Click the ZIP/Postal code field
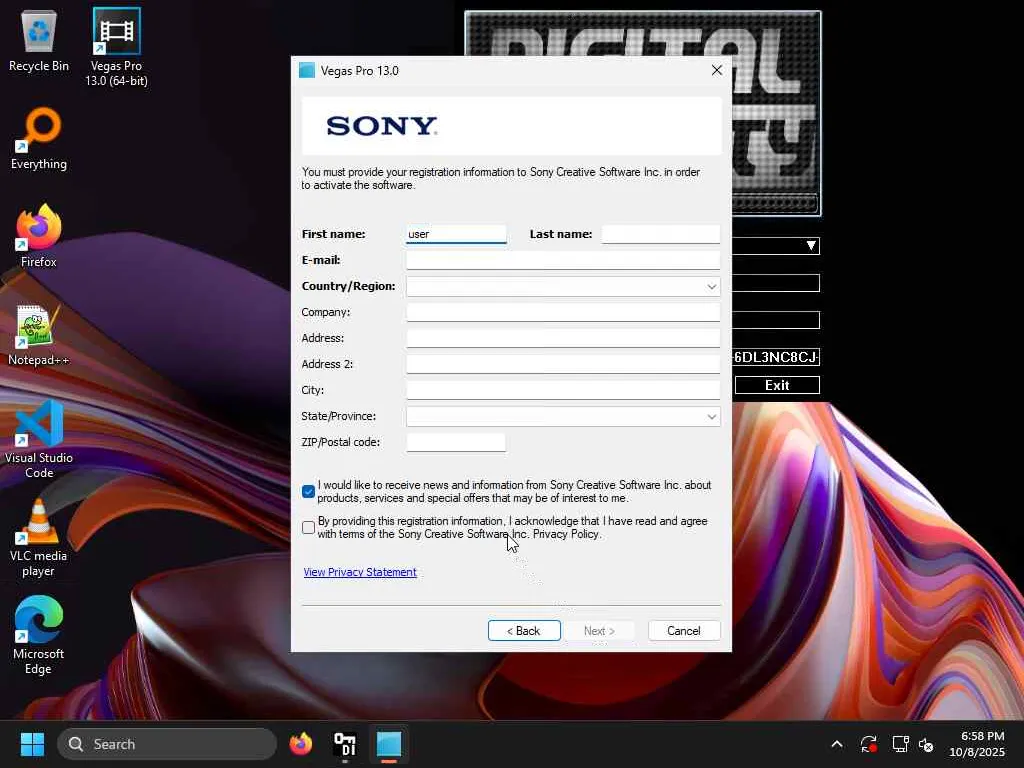This screenshot has width=1024, height=768. [x=456, y=442]
